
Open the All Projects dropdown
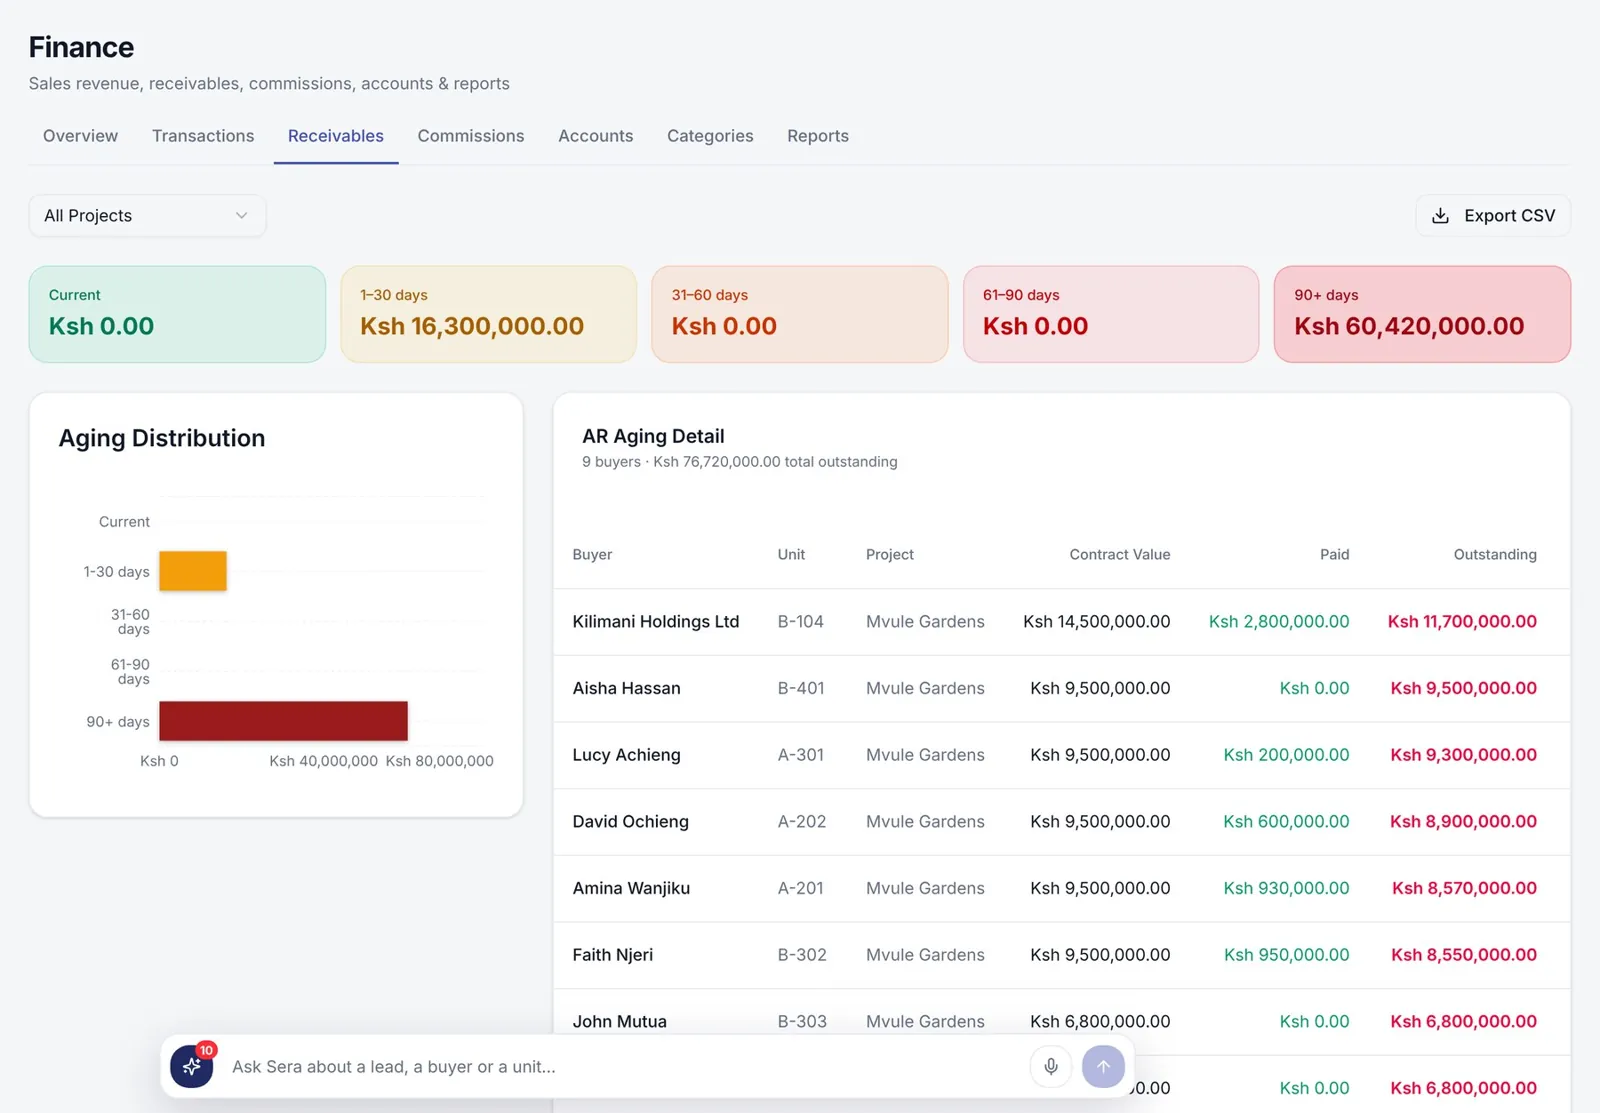[147, 216]
